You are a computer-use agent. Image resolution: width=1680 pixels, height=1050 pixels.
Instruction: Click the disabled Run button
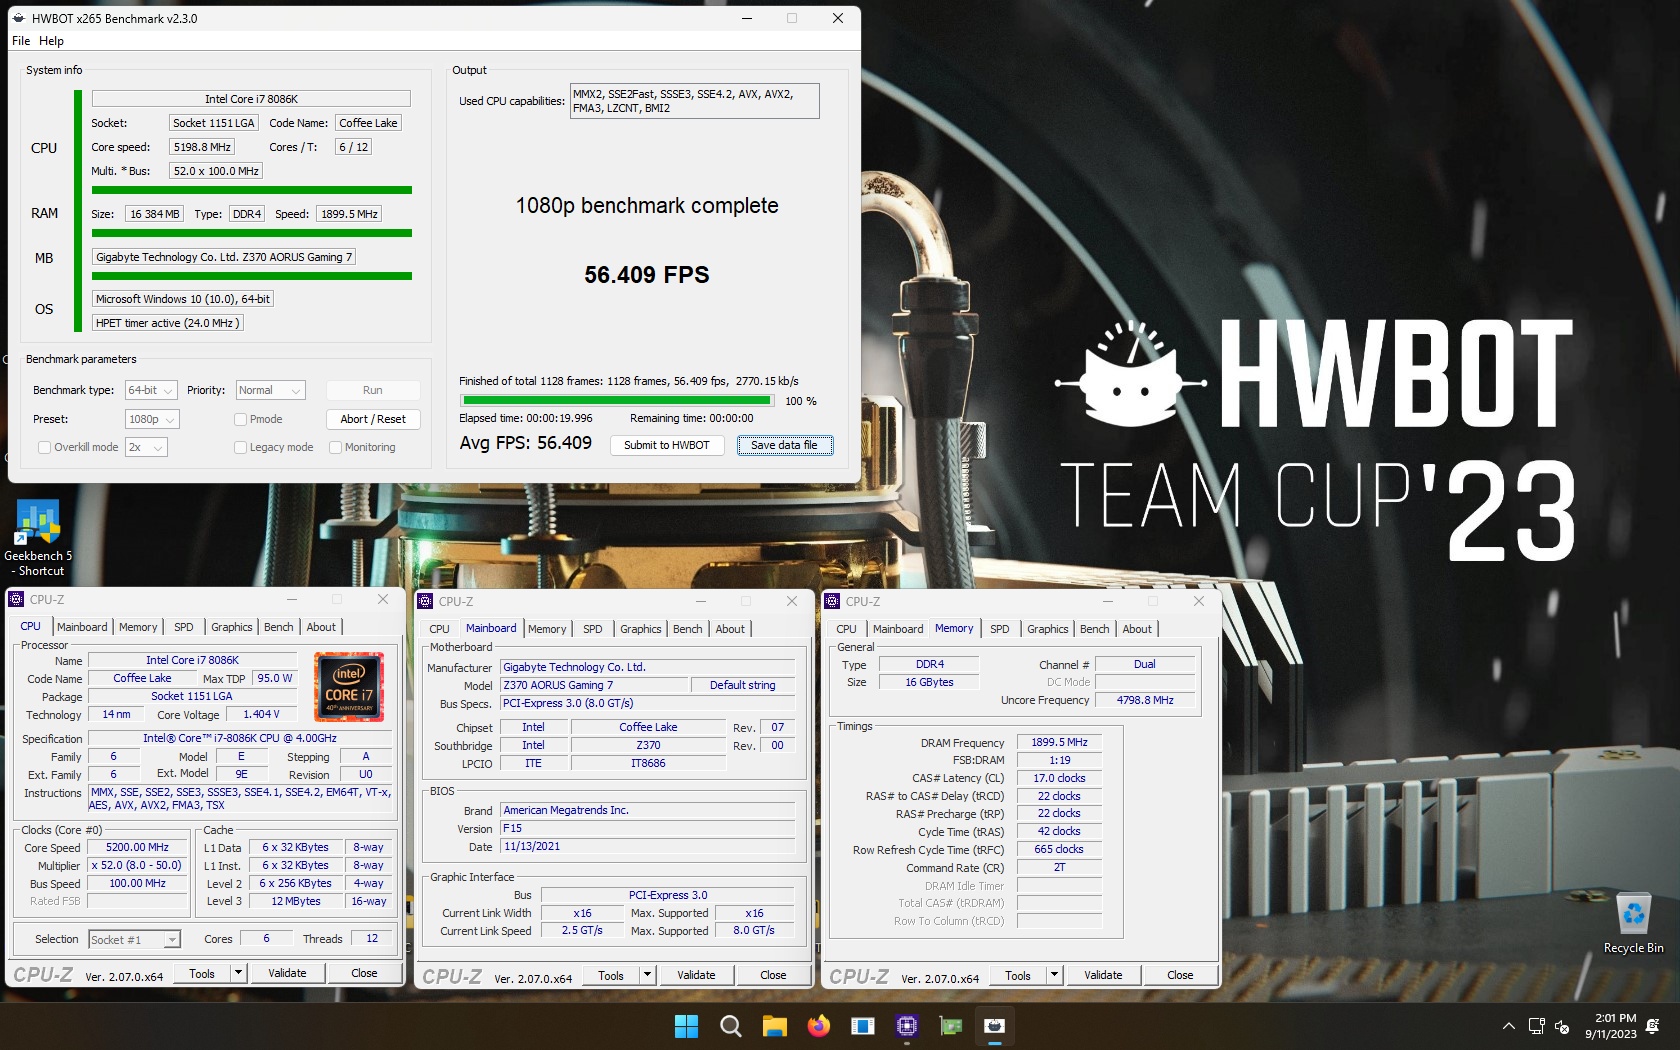tap(373, 390)
